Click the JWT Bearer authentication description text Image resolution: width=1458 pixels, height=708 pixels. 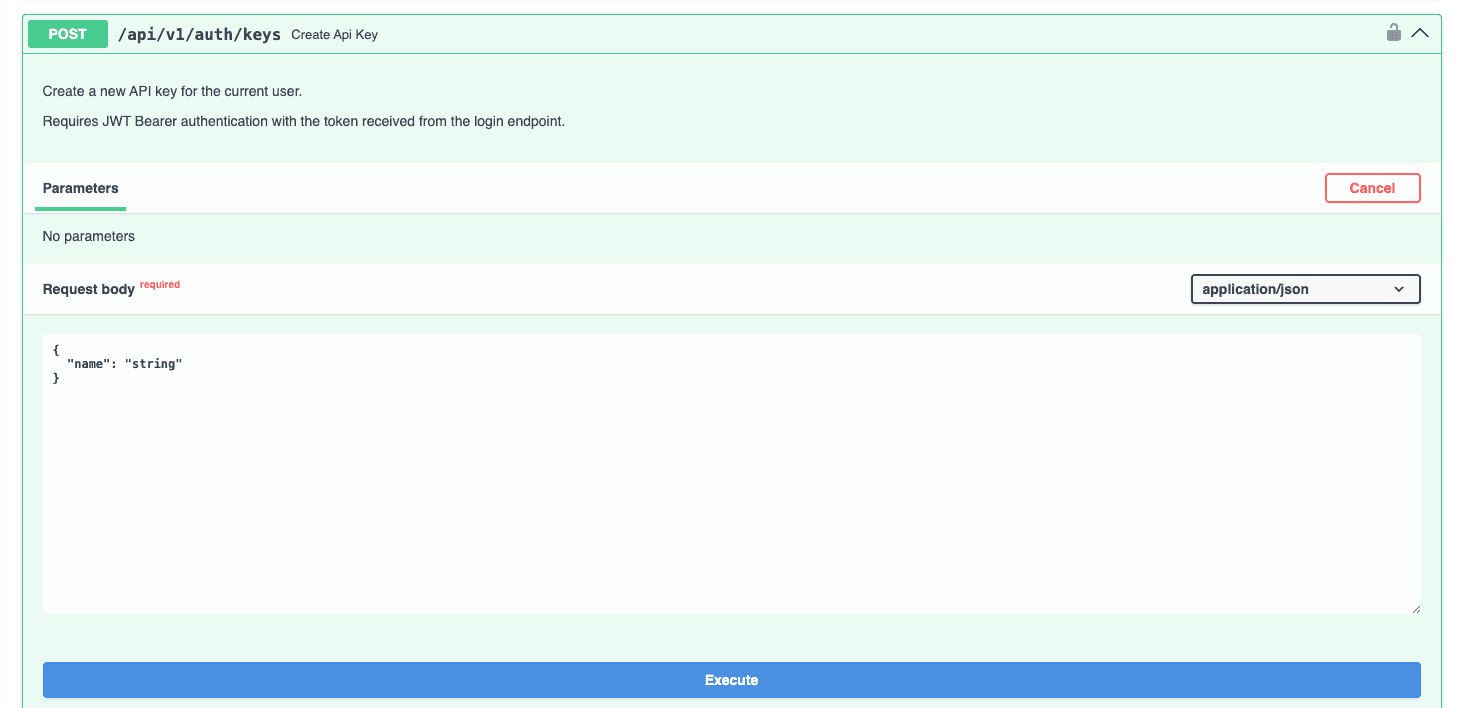303,121
